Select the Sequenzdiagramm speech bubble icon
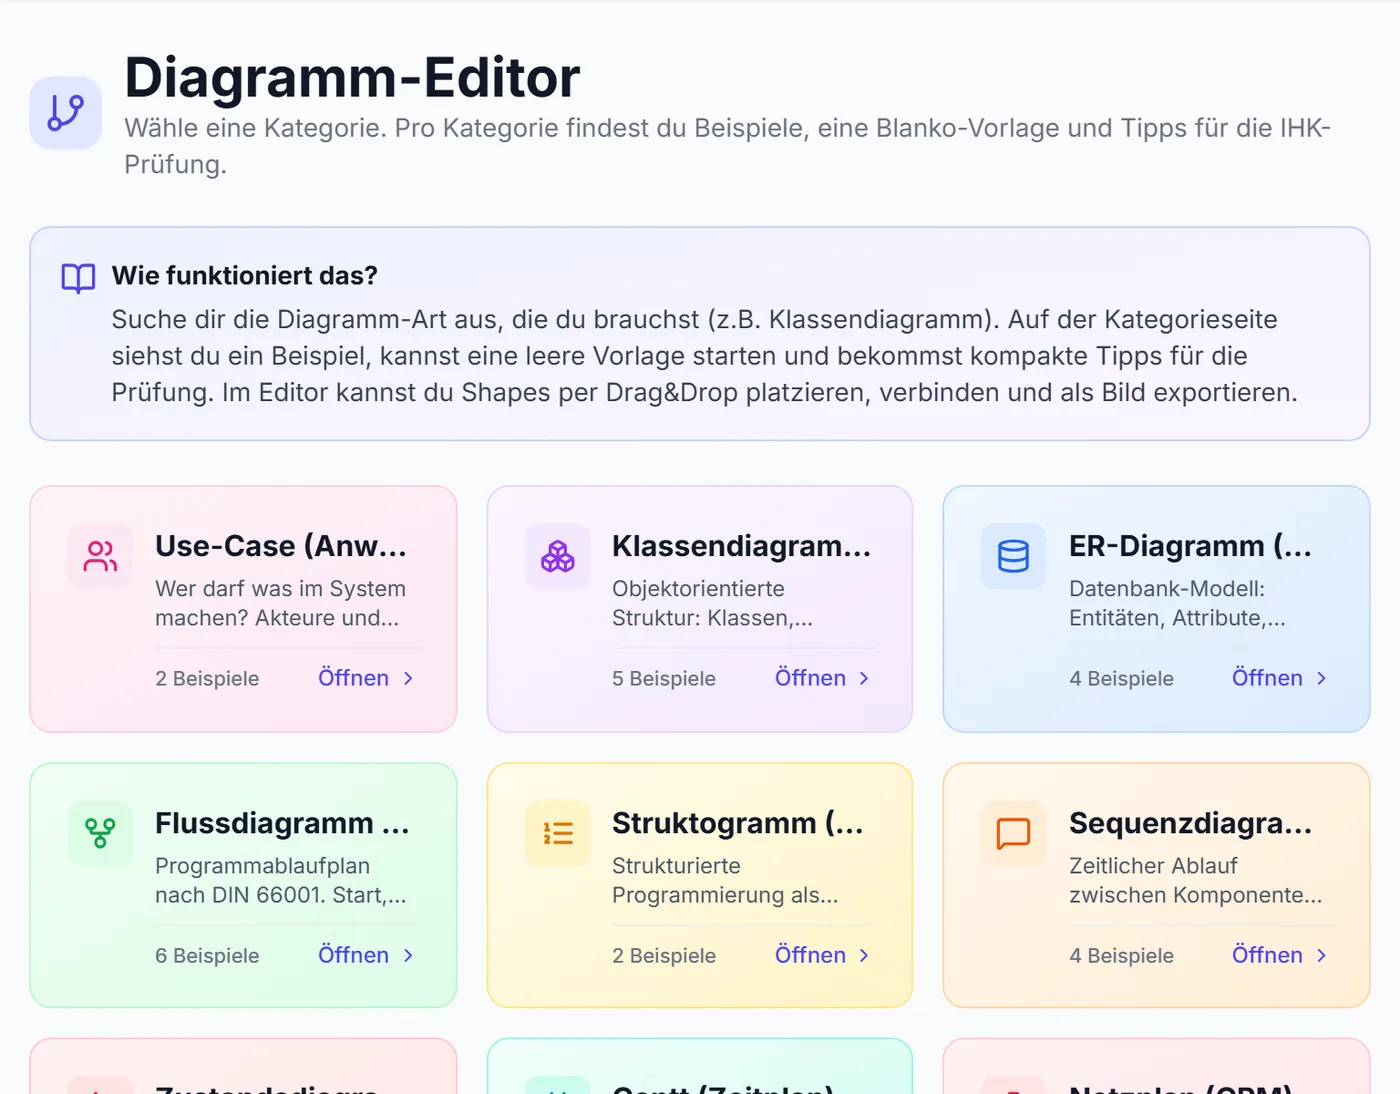1400x1094 pixels. pos(1014,833)
